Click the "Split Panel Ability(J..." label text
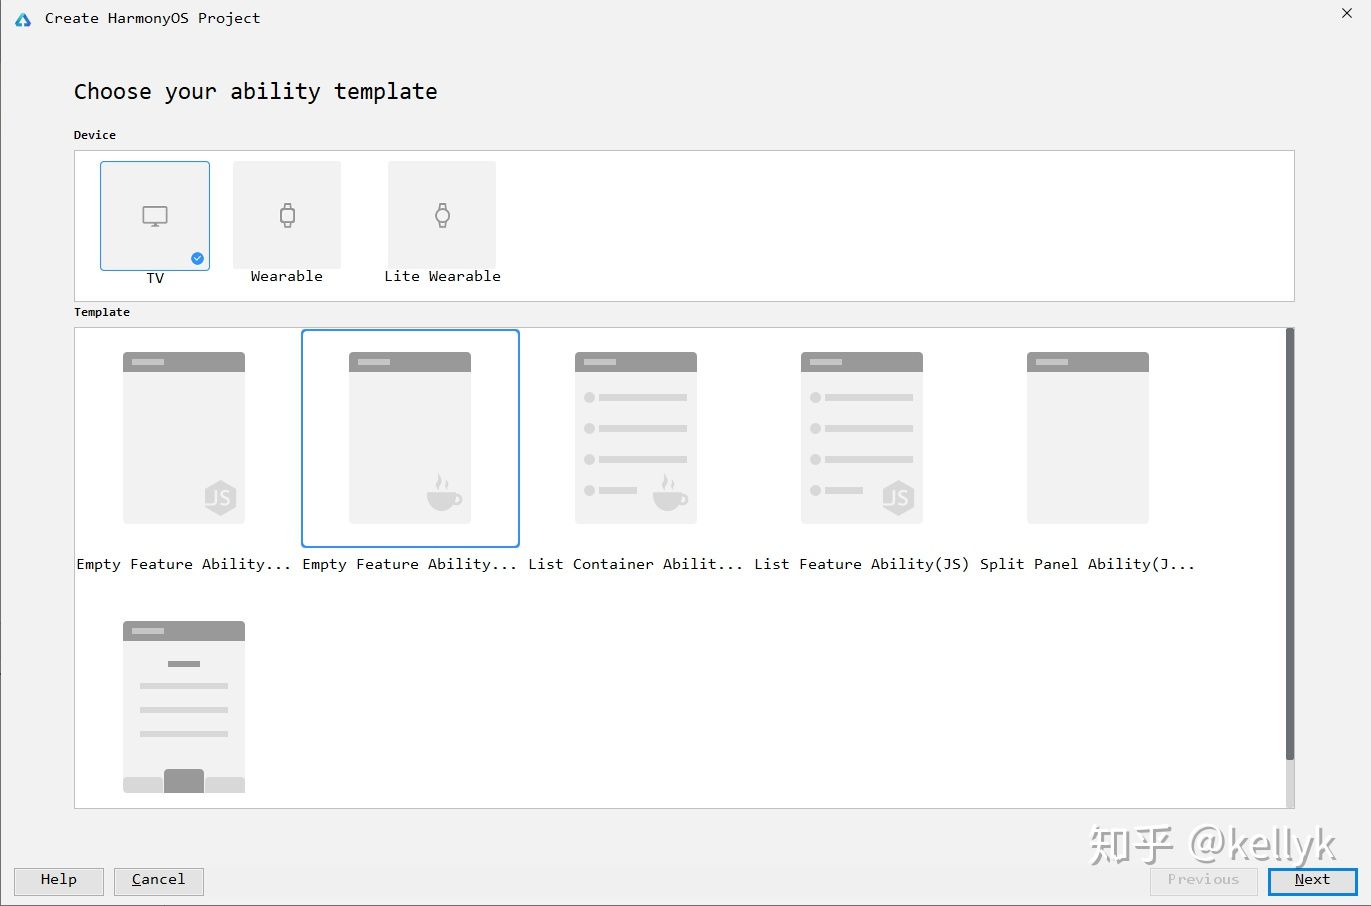Screen dimensions: 1371x906 click(x=1088, y=564)
